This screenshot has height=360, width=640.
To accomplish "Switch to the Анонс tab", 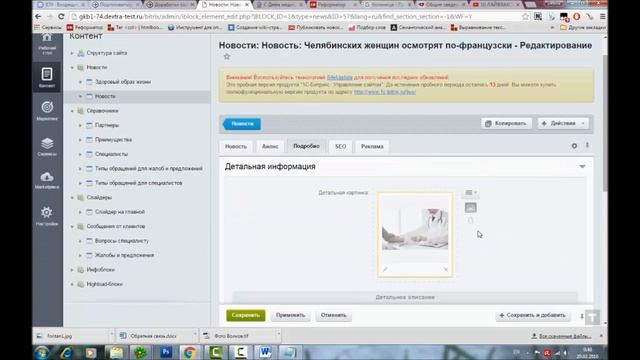I will pos(270,146).
